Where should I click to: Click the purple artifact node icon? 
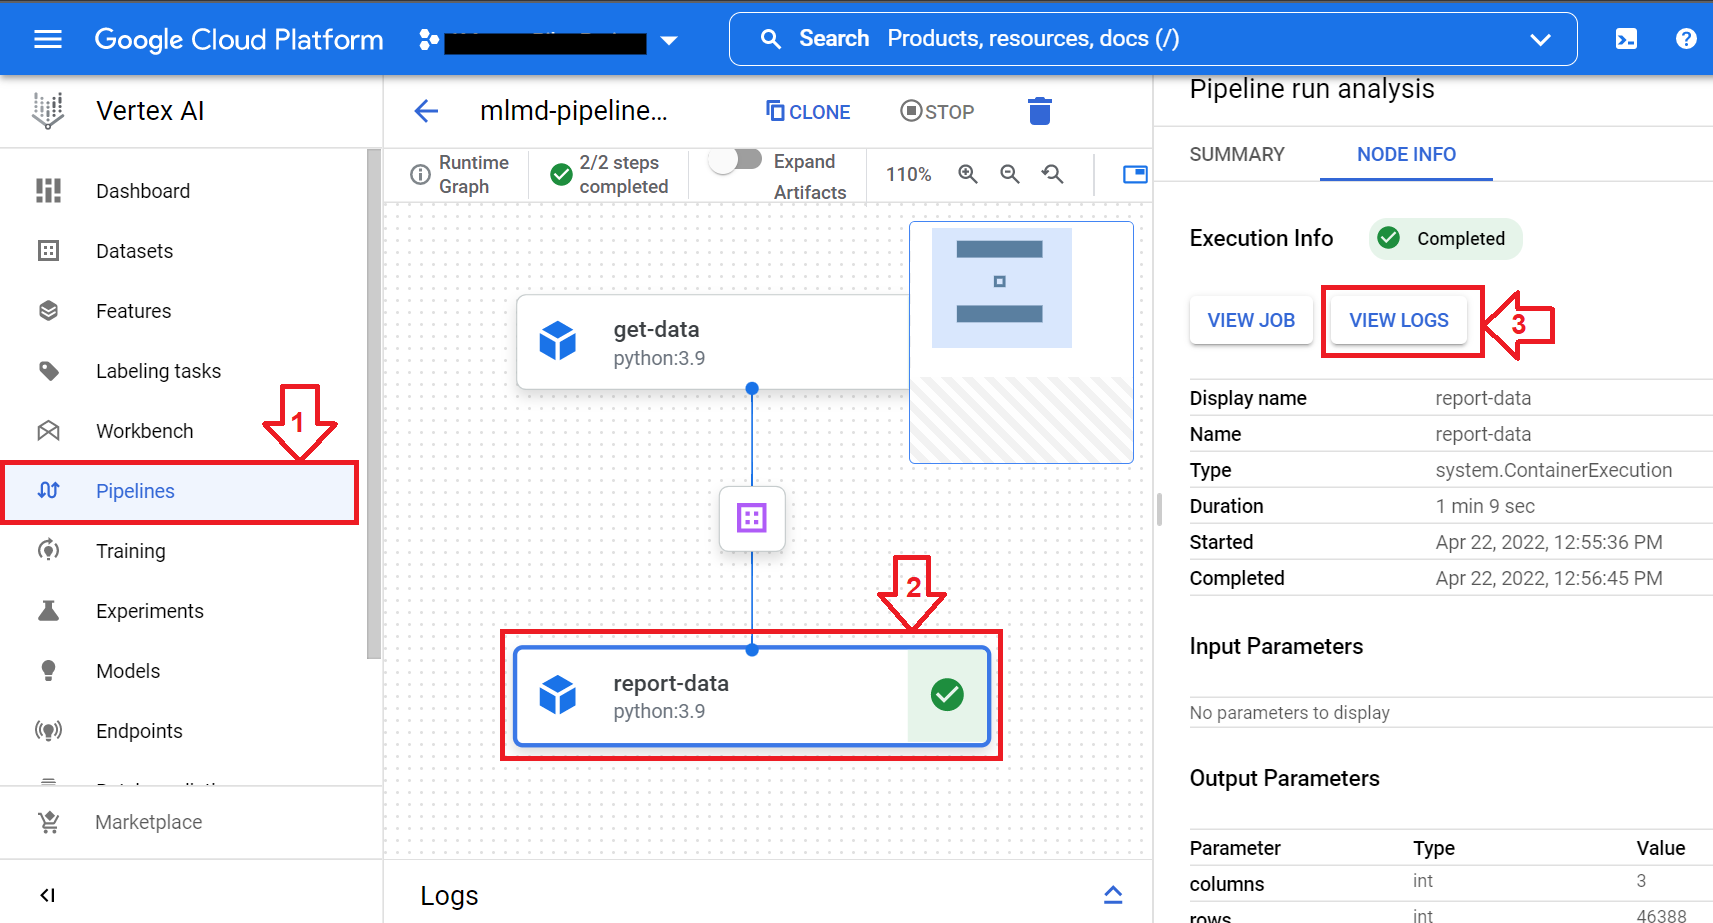click(752, 518)
